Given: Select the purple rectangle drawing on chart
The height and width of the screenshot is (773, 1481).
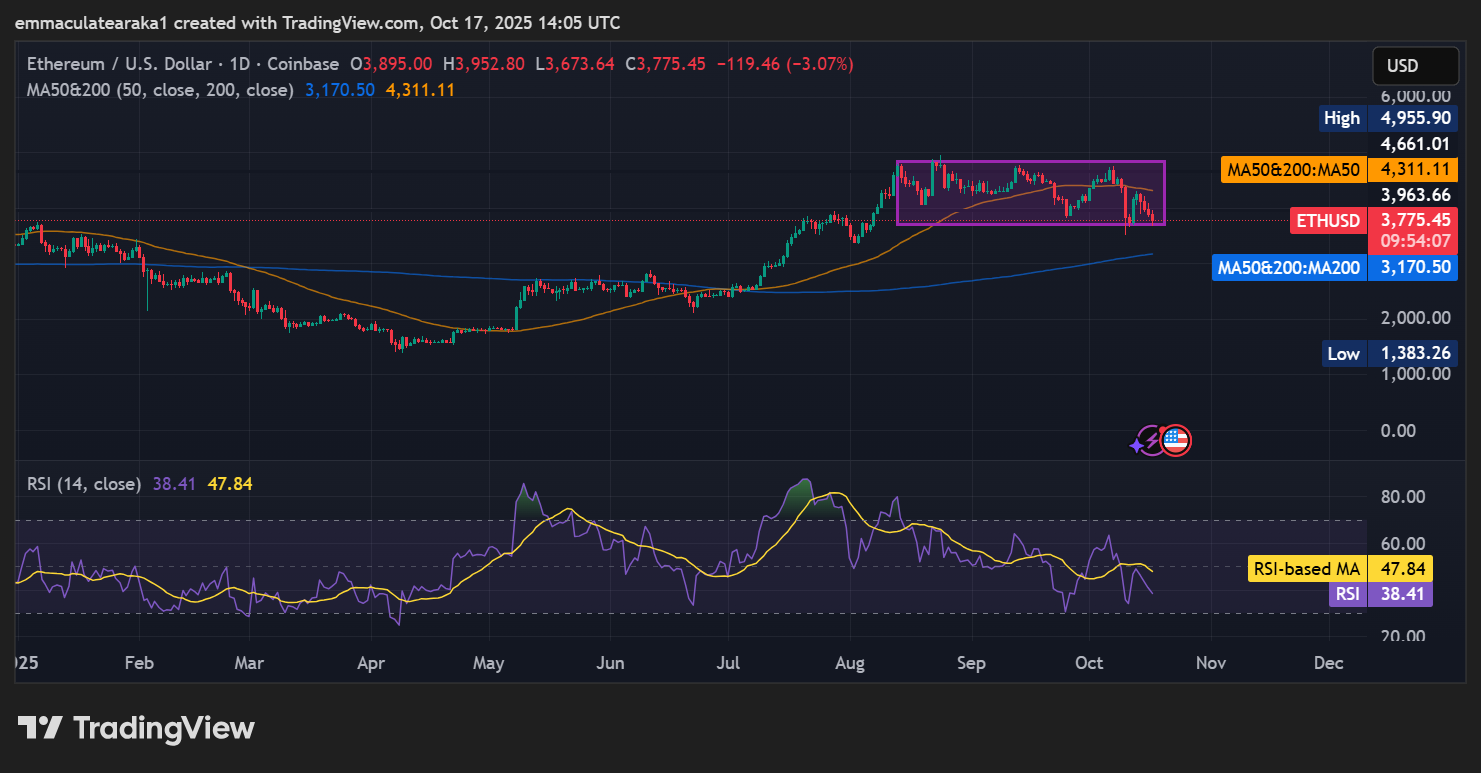Looking at the screenshot, I should tap(1030, 162).
